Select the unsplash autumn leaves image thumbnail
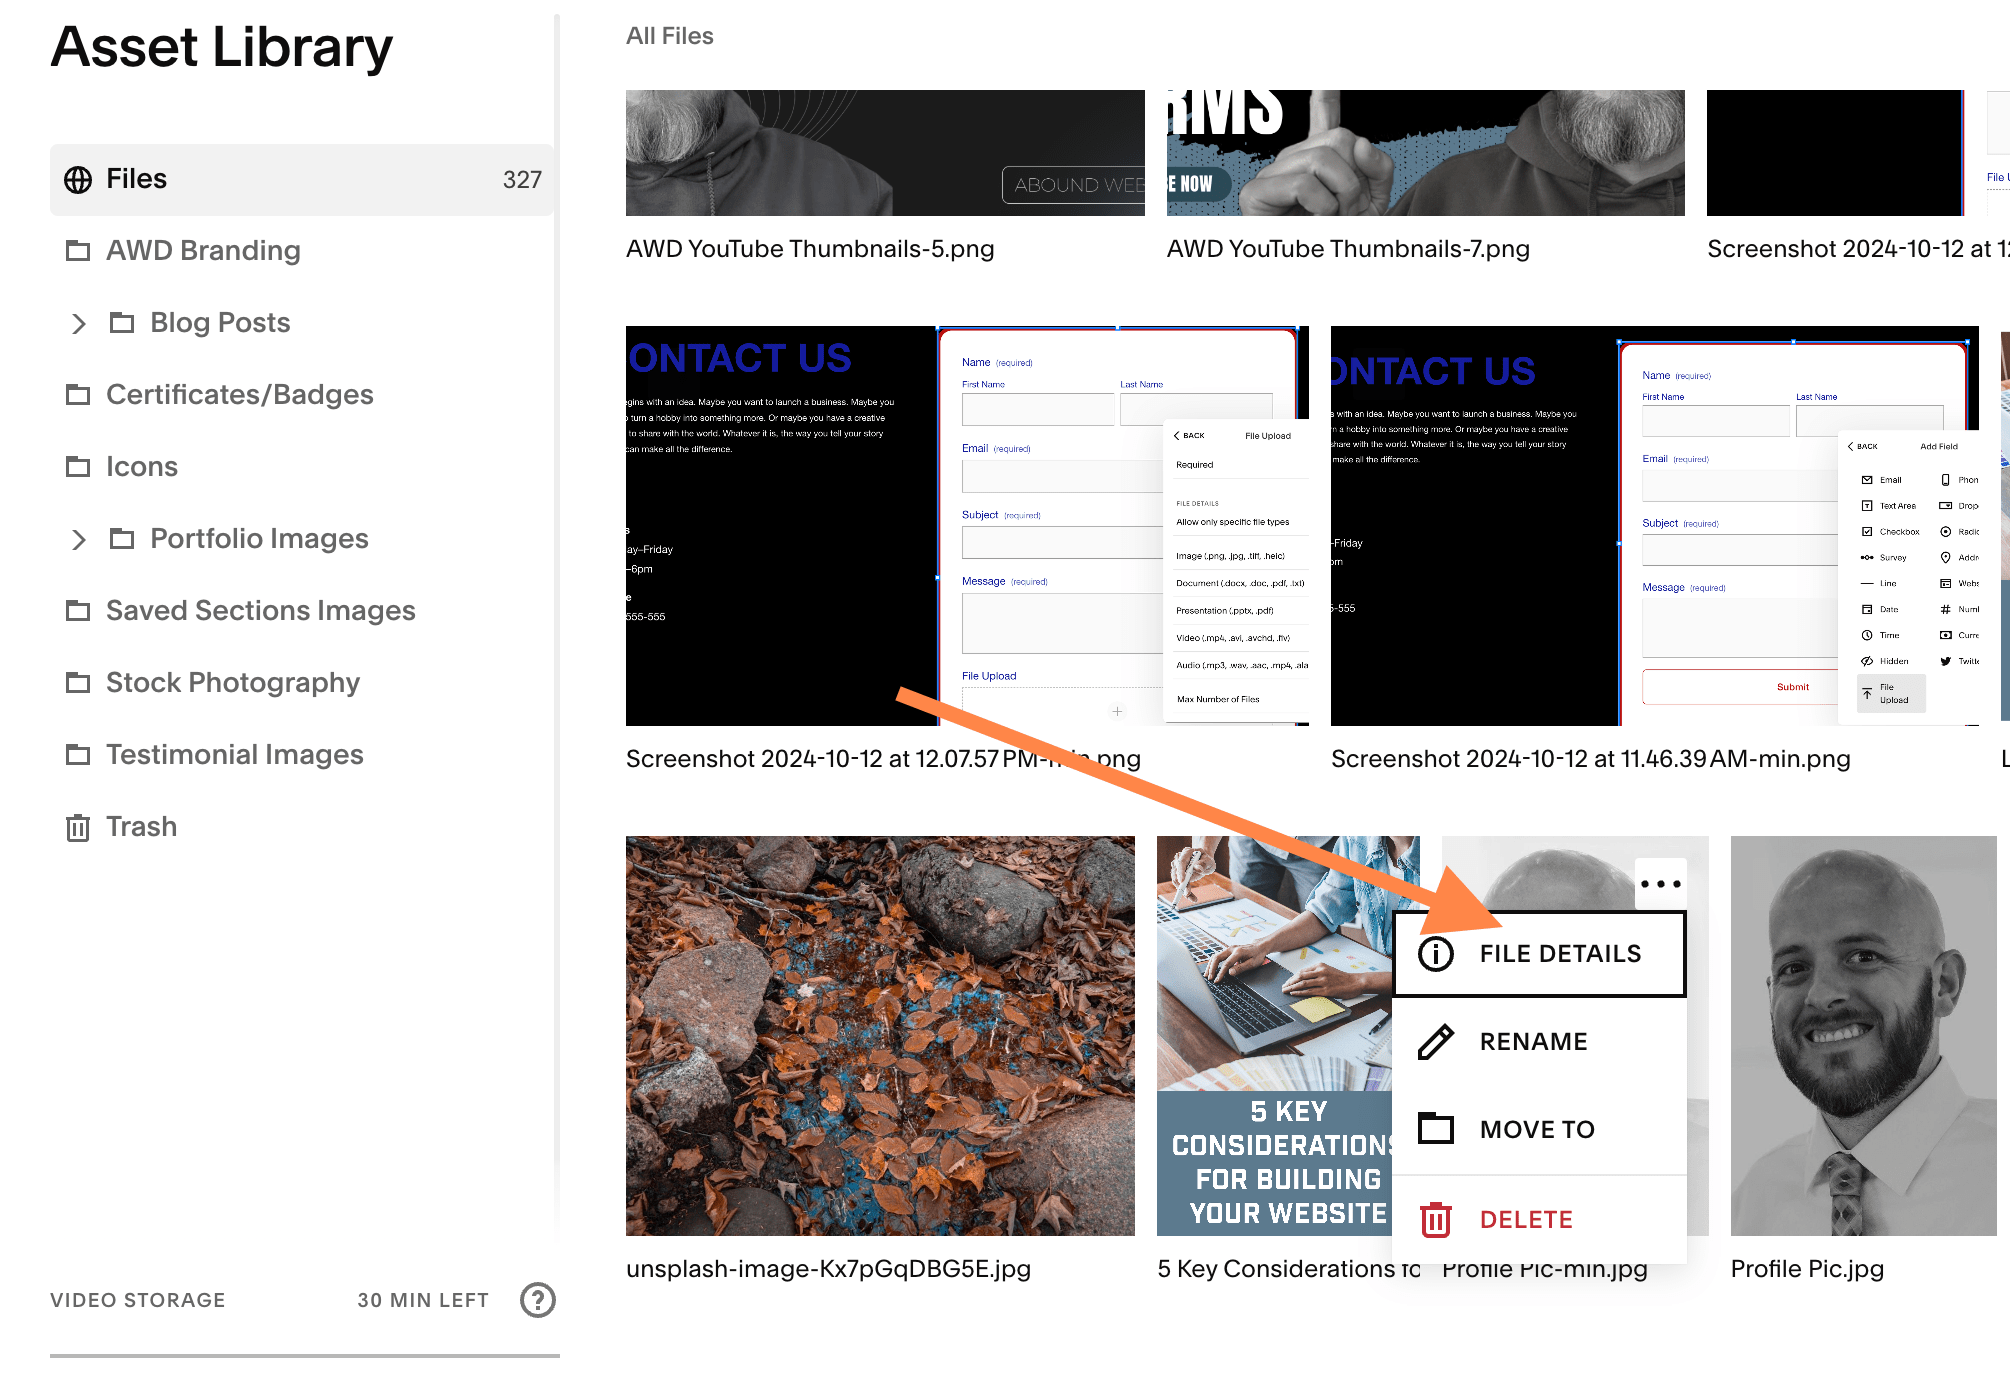 [880, 1036]
